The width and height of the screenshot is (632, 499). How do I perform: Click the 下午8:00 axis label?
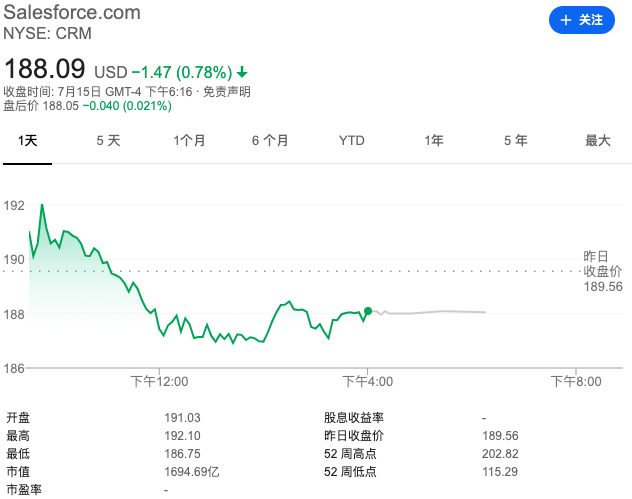click(576, 381)
